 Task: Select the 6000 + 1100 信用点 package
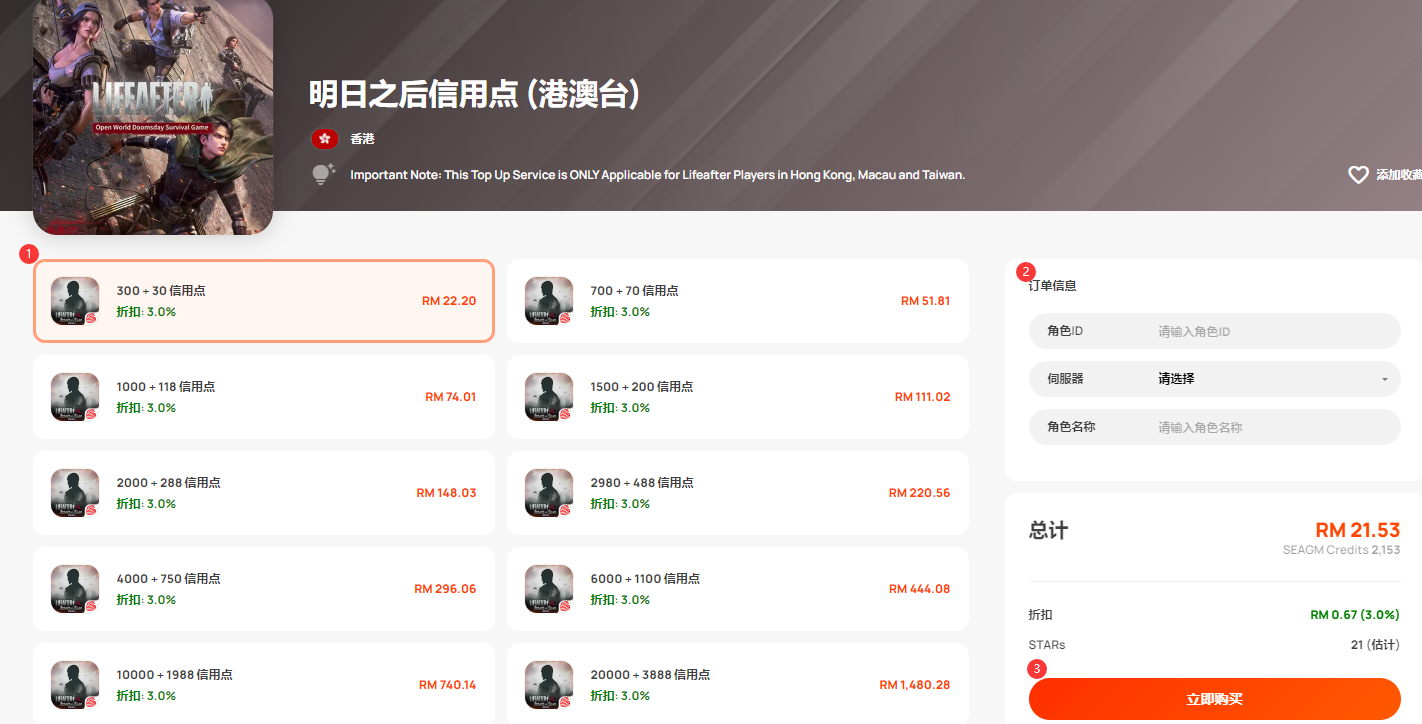(738, 589)
